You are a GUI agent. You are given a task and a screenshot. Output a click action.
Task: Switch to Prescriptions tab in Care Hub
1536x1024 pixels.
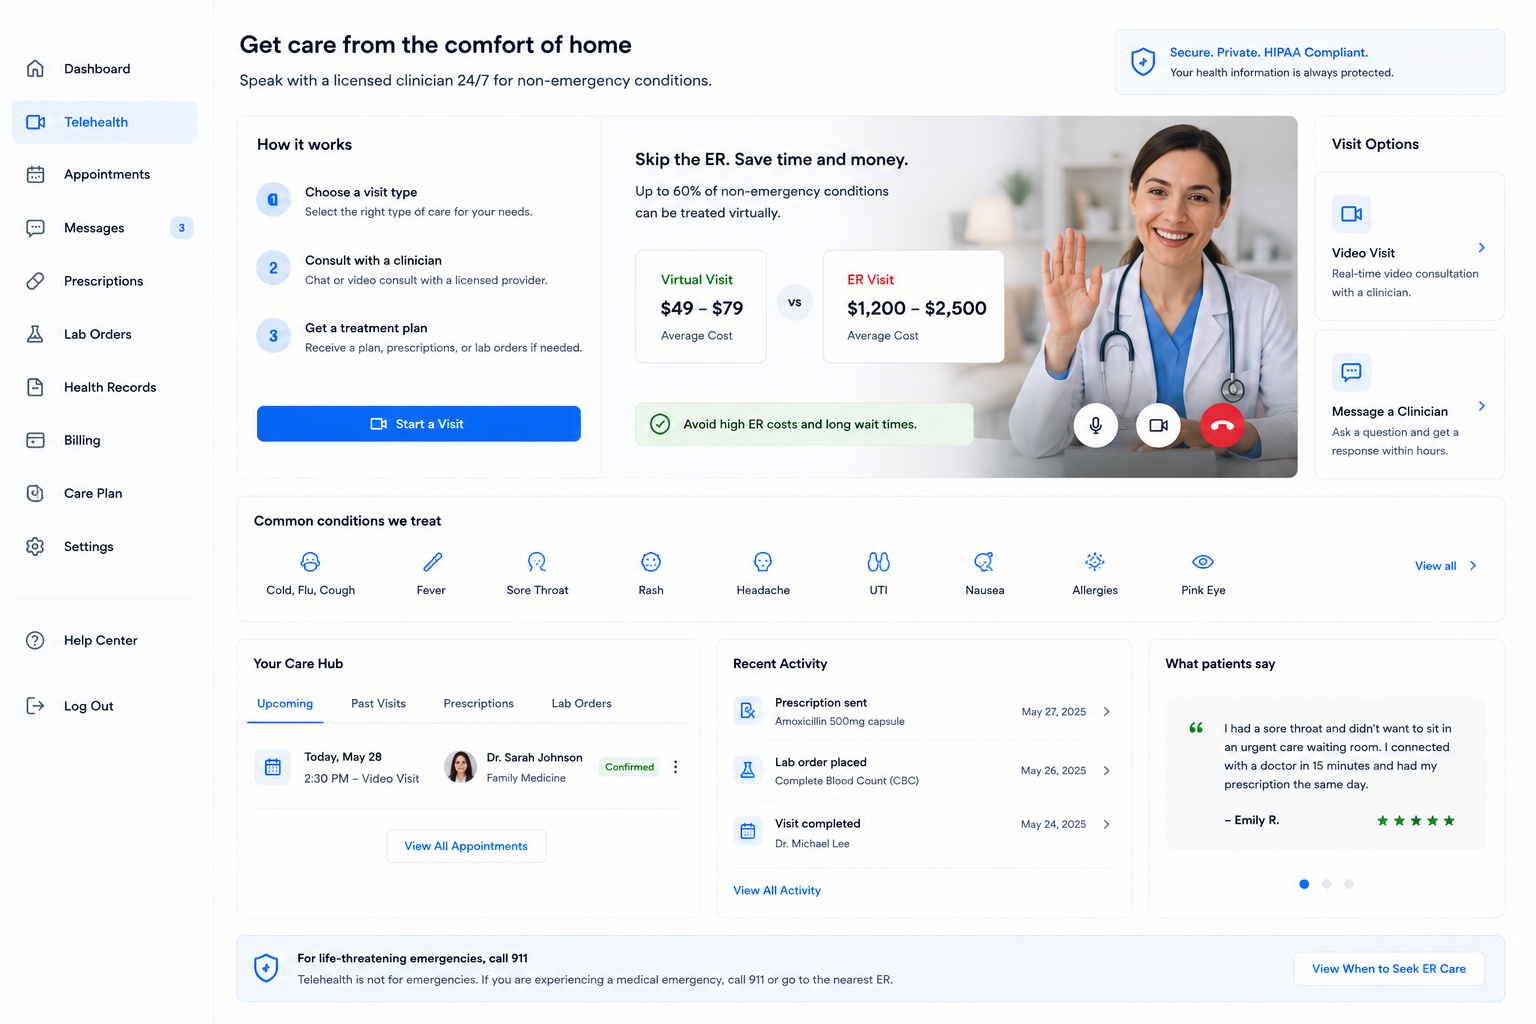pos(478,704)
